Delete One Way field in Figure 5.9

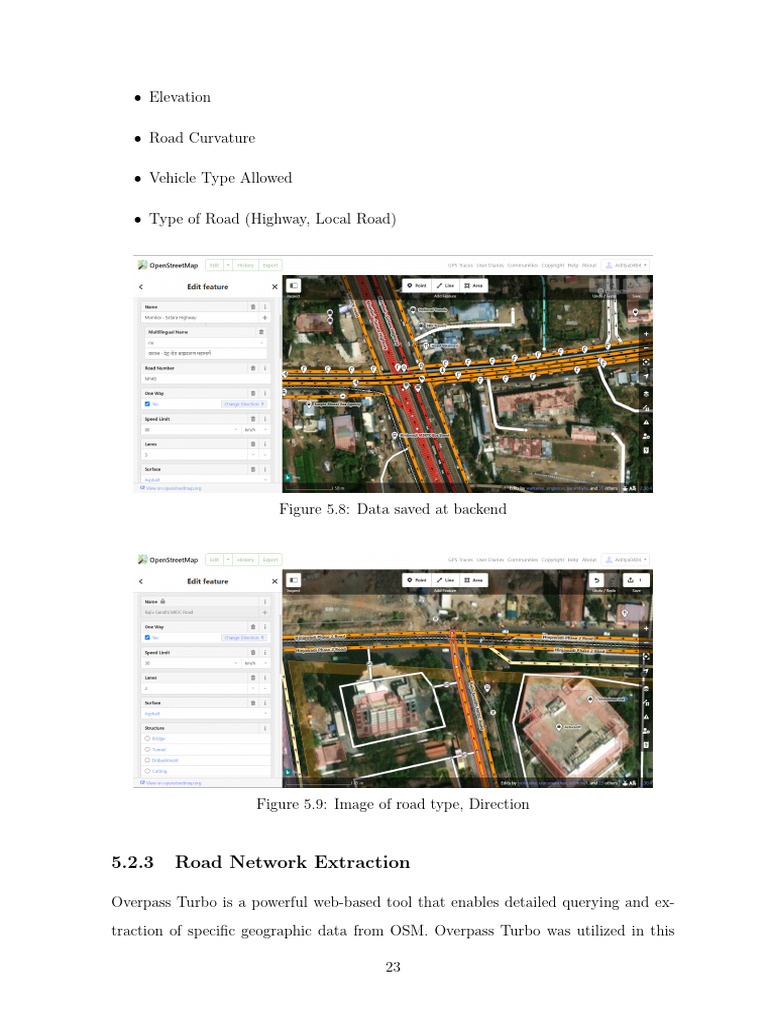[x=253, y=626]
